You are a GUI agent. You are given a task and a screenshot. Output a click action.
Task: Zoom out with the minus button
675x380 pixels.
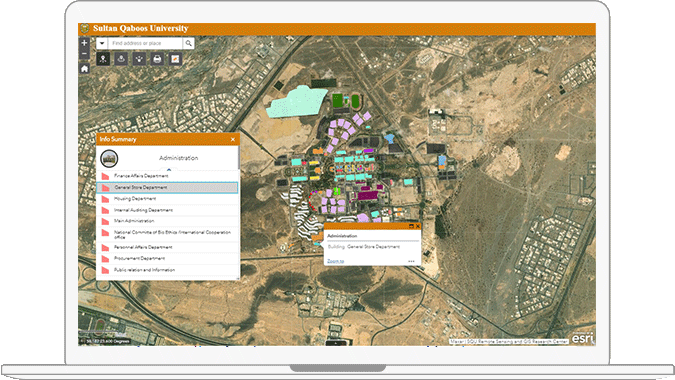pyautogui.click(x=84, y=54)
